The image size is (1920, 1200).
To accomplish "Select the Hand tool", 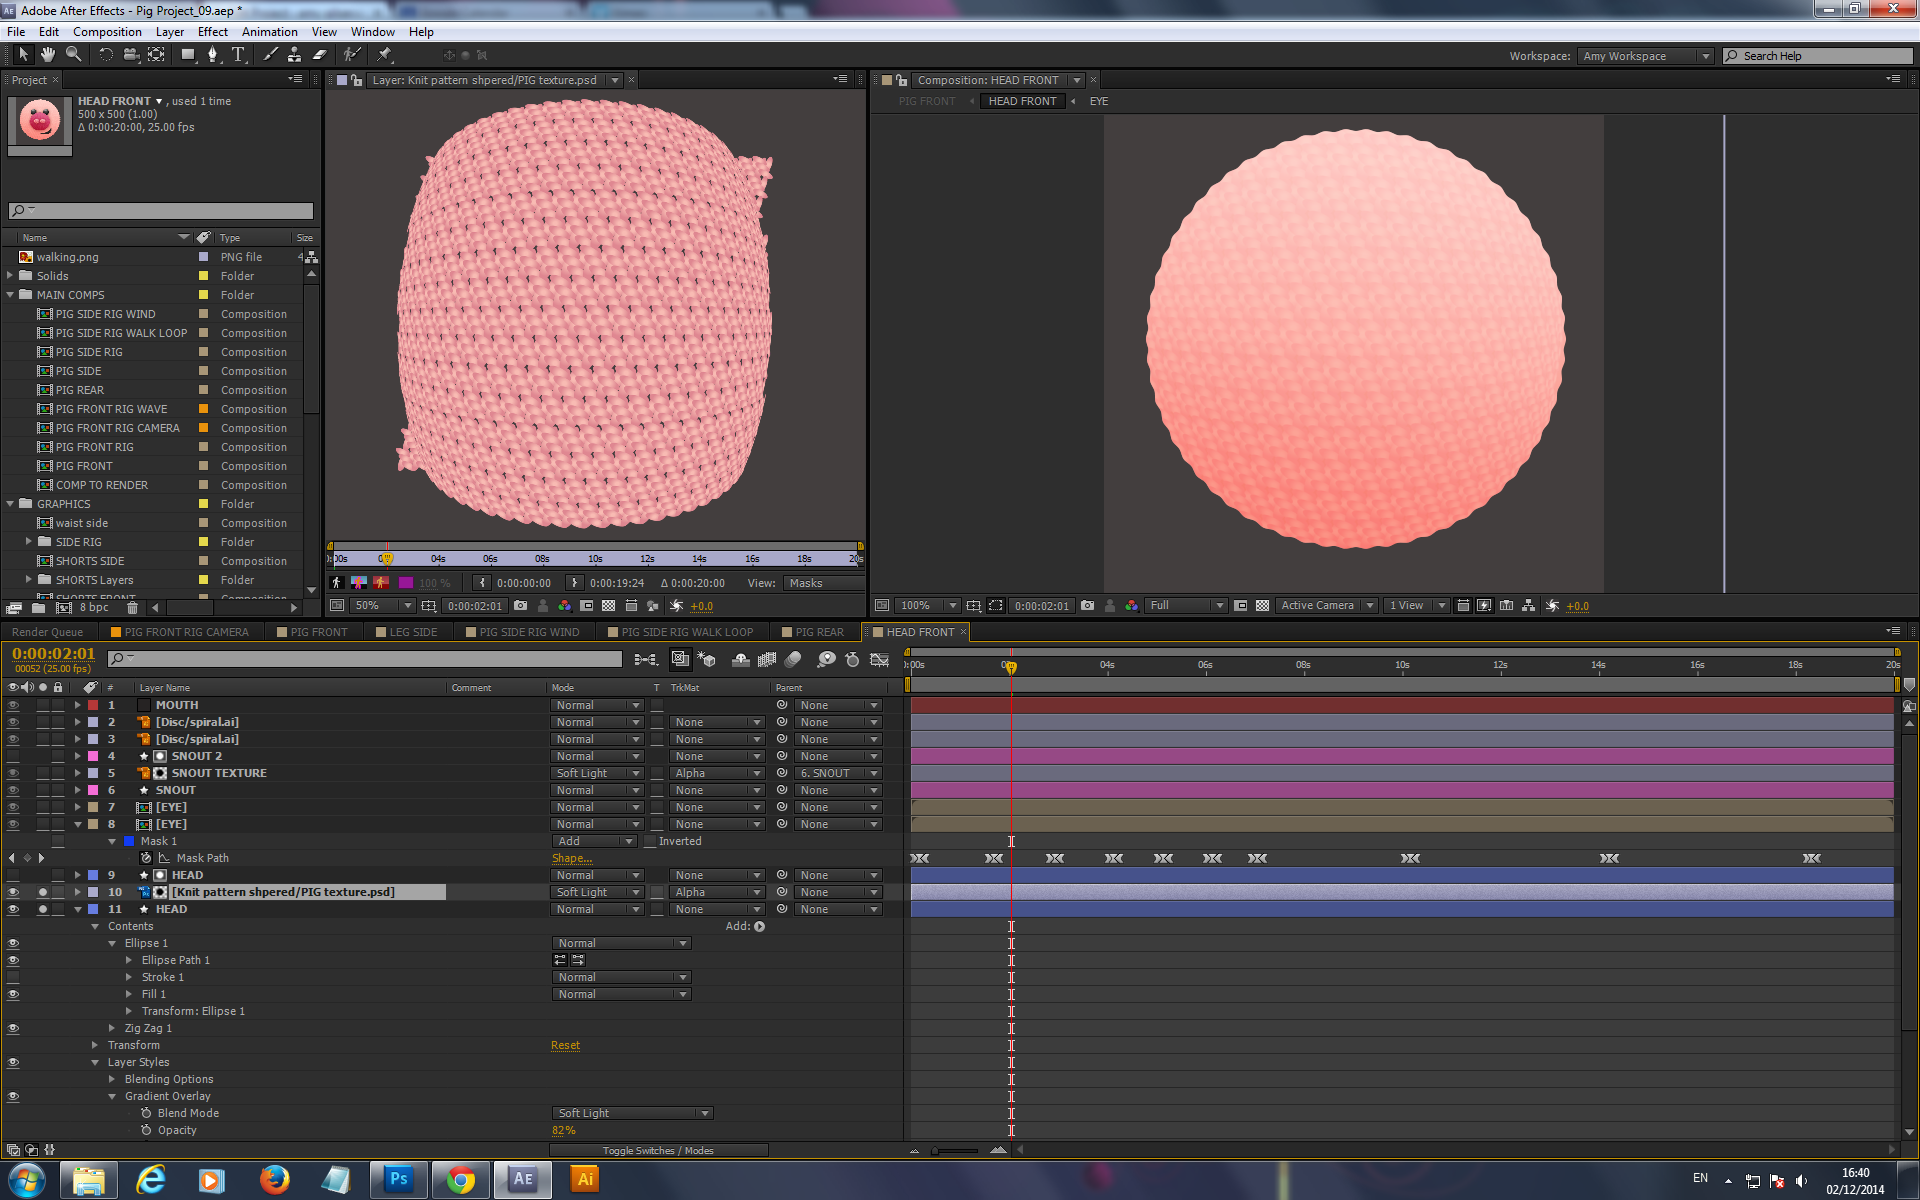I will tap(47, 55).
